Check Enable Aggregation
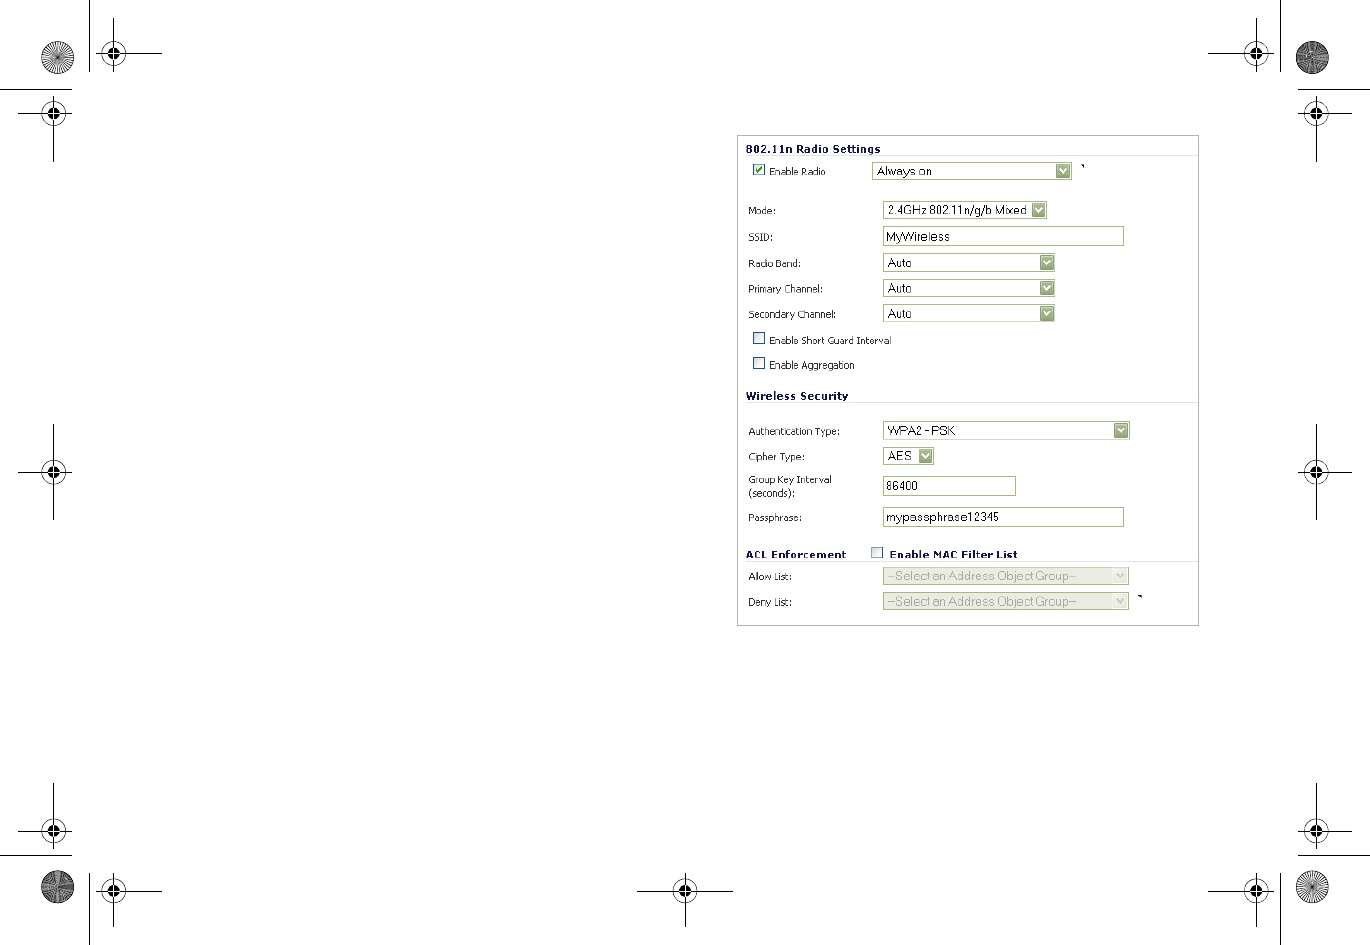The height and width of the screenshot is (945, 1370). (759, 364)
